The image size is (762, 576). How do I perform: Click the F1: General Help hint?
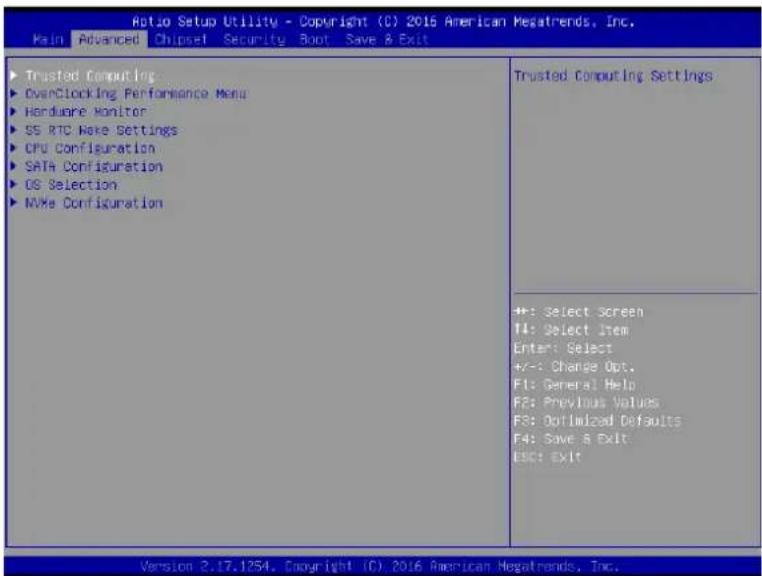(574, 385)
